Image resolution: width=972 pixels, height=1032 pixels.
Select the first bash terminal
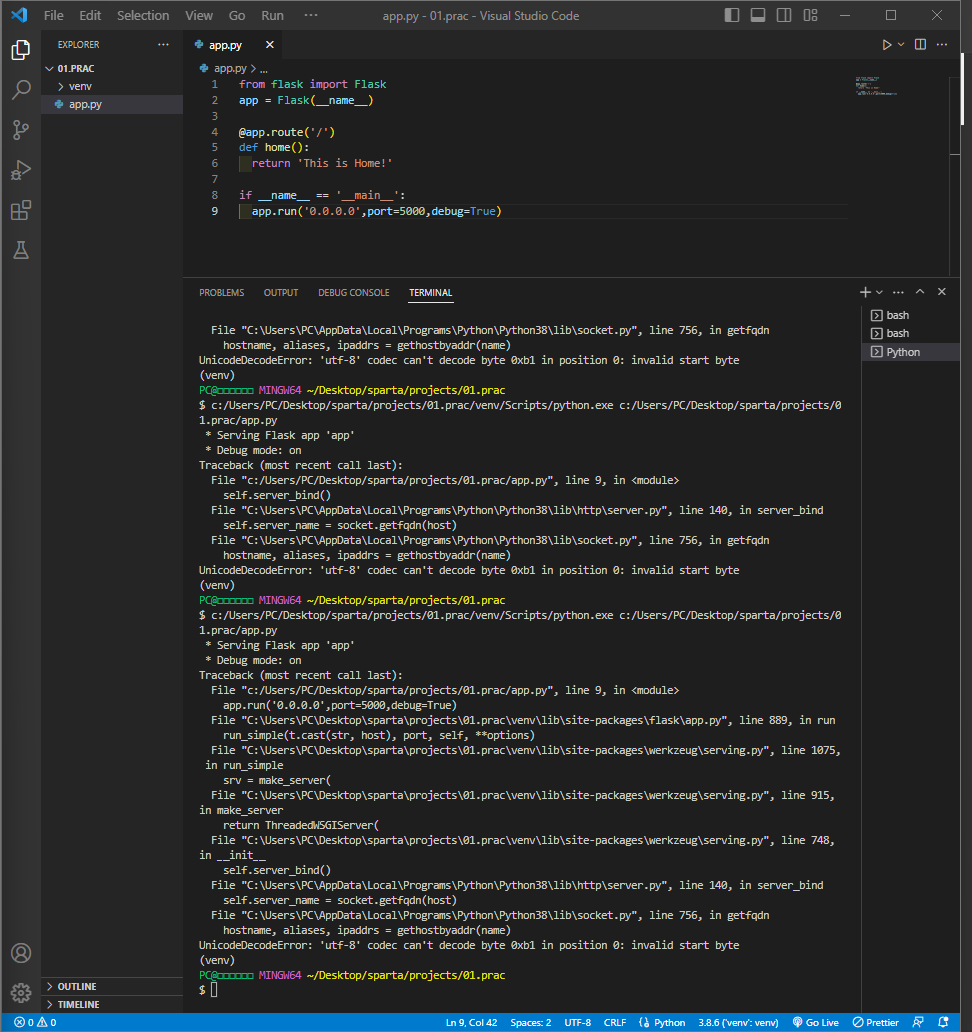tap(910, 315)
